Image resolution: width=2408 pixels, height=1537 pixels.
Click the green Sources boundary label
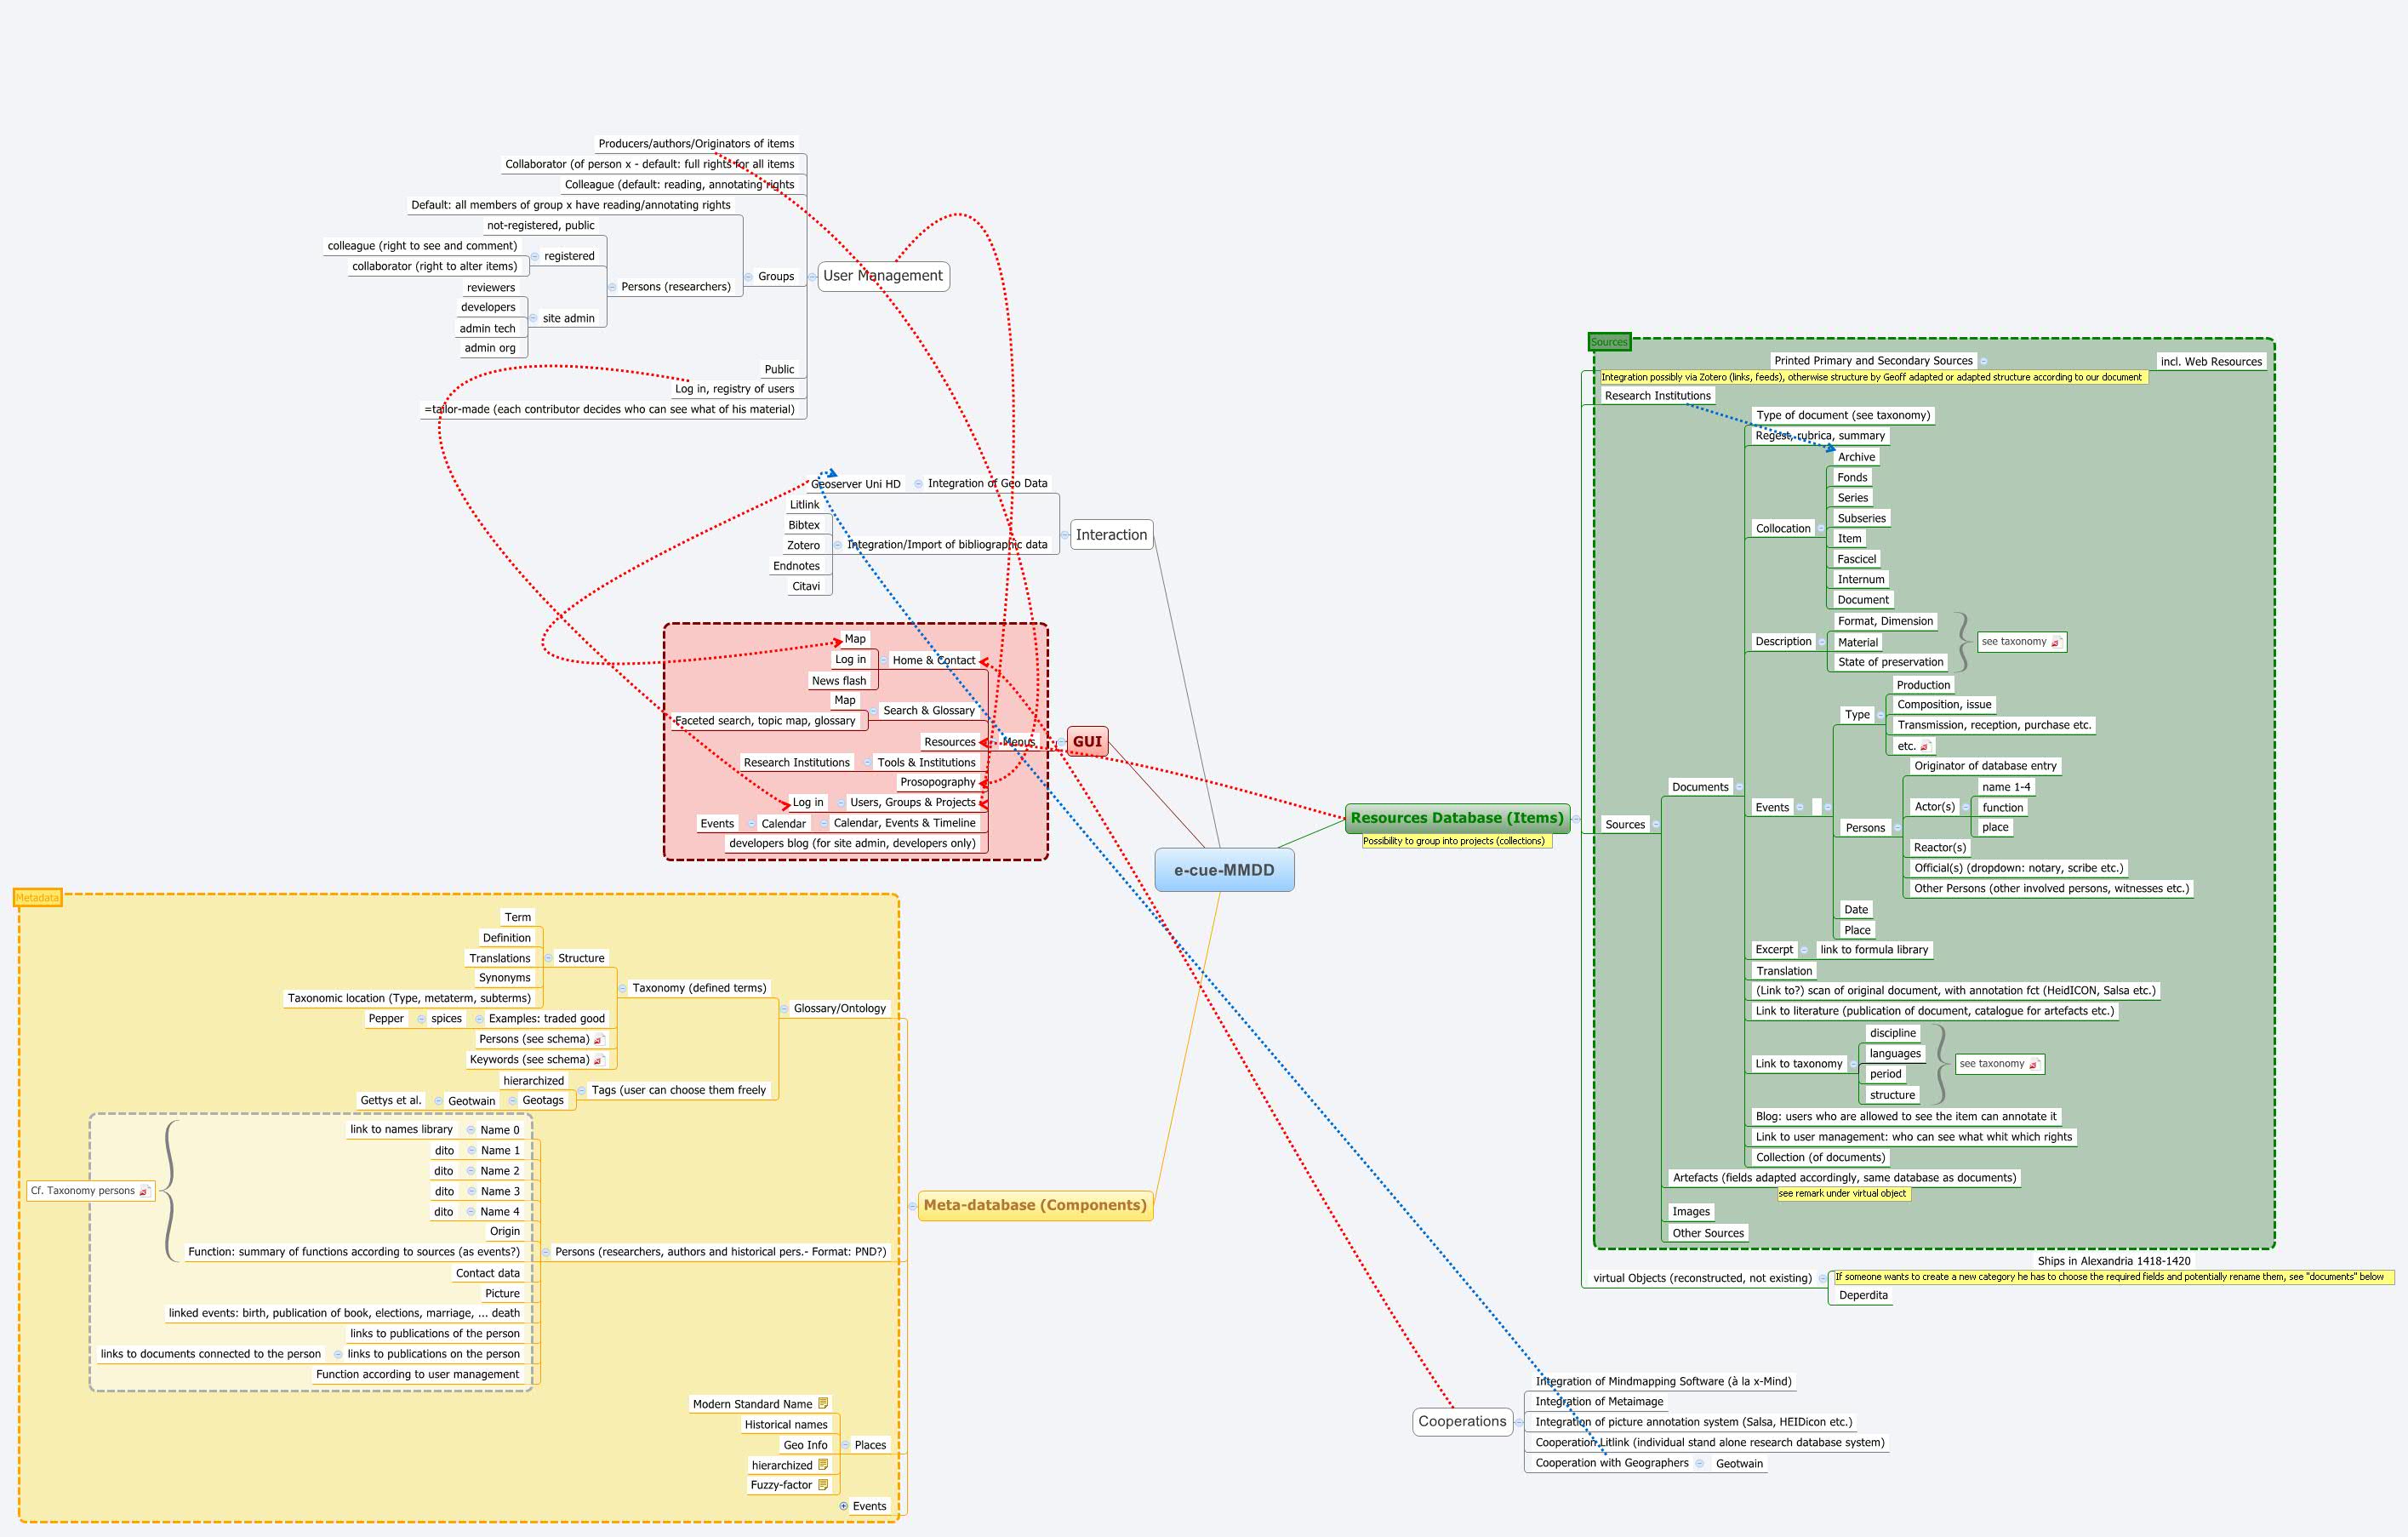1609,342
